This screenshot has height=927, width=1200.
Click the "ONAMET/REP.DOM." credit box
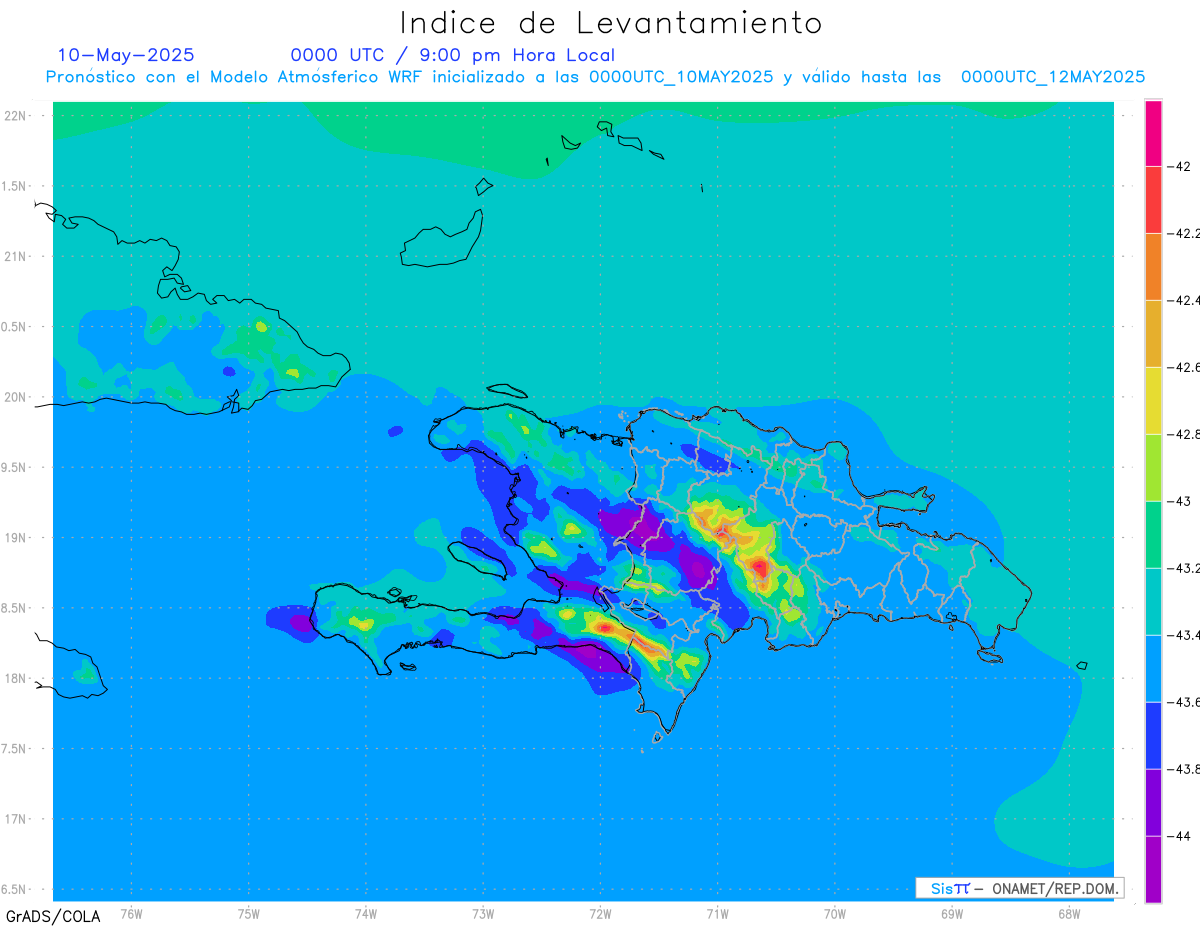[1019, 888]
